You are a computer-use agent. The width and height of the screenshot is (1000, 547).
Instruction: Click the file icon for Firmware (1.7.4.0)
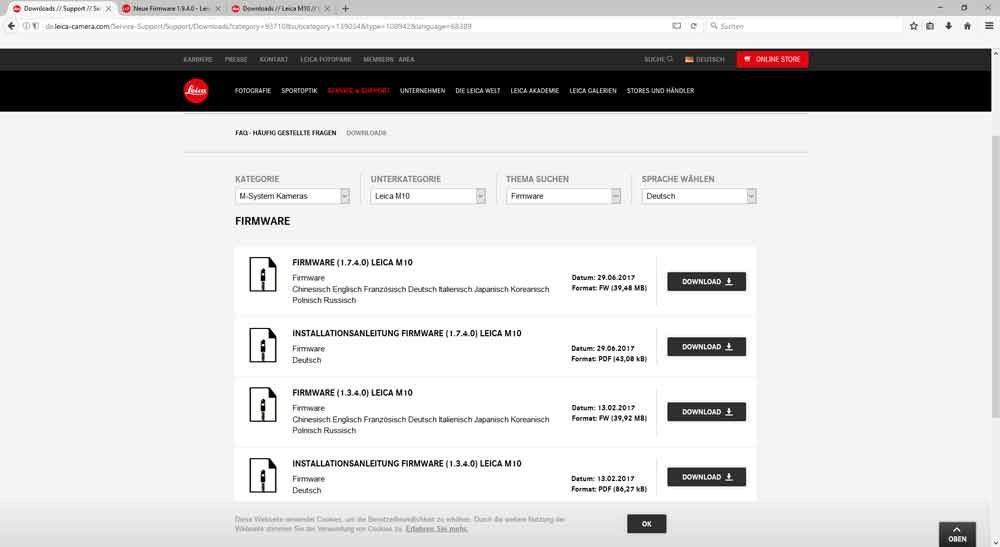[262, 275]
